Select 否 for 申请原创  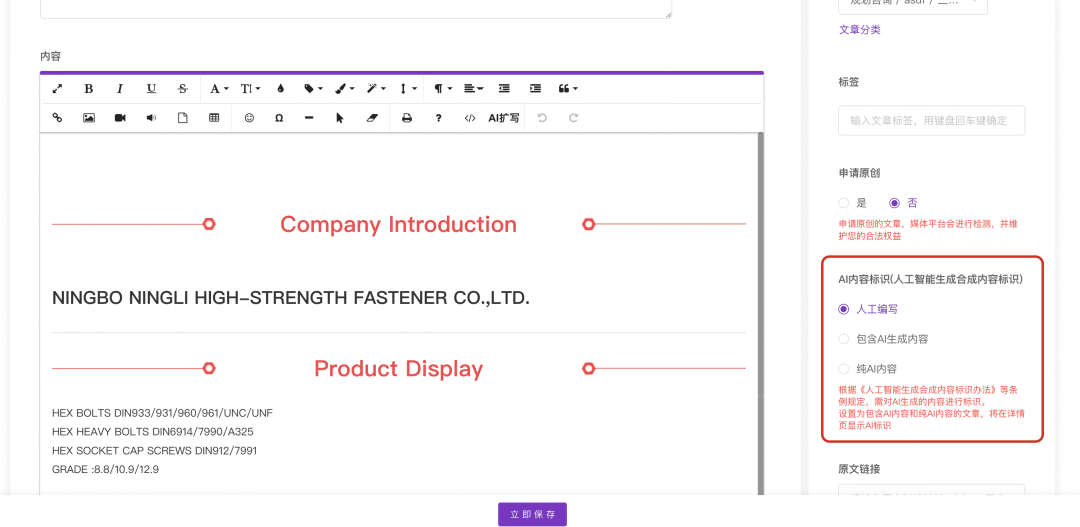895,203
